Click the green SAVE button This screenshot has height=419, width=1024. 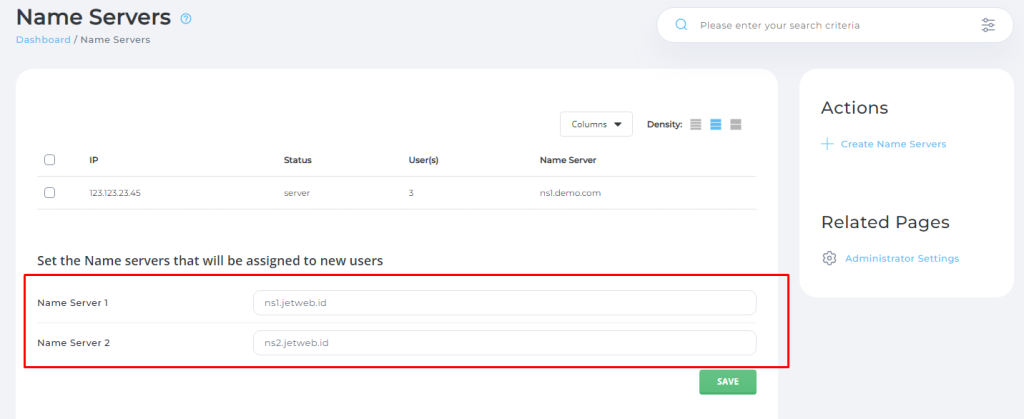click(x=728, y=382)
